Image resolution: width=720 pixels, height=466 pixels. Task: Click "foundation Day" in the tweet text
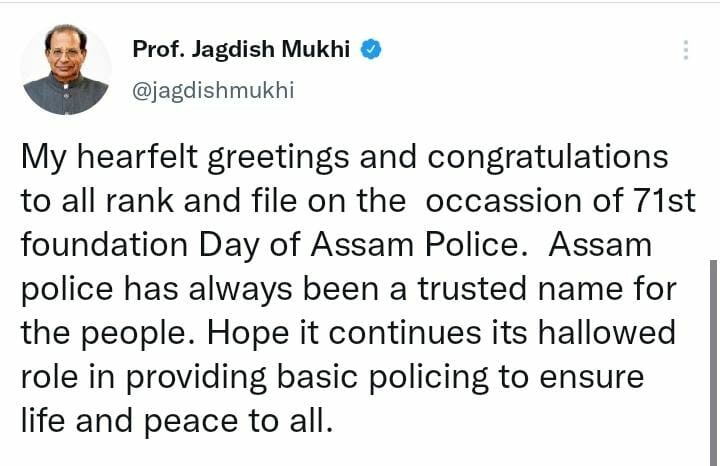coord(140,246)
